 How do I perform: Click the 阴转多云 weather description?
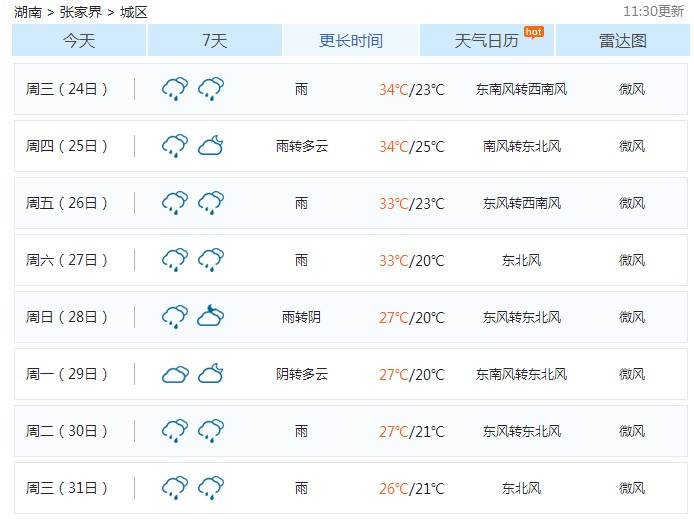click(x=302, y=374)
